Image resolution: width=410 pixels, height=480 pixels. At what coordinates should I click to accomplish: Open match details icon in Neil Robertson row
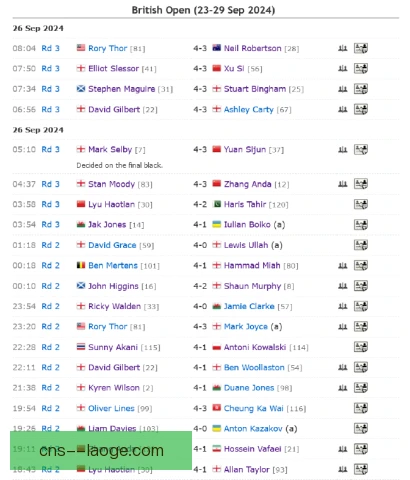click(361, 48)
